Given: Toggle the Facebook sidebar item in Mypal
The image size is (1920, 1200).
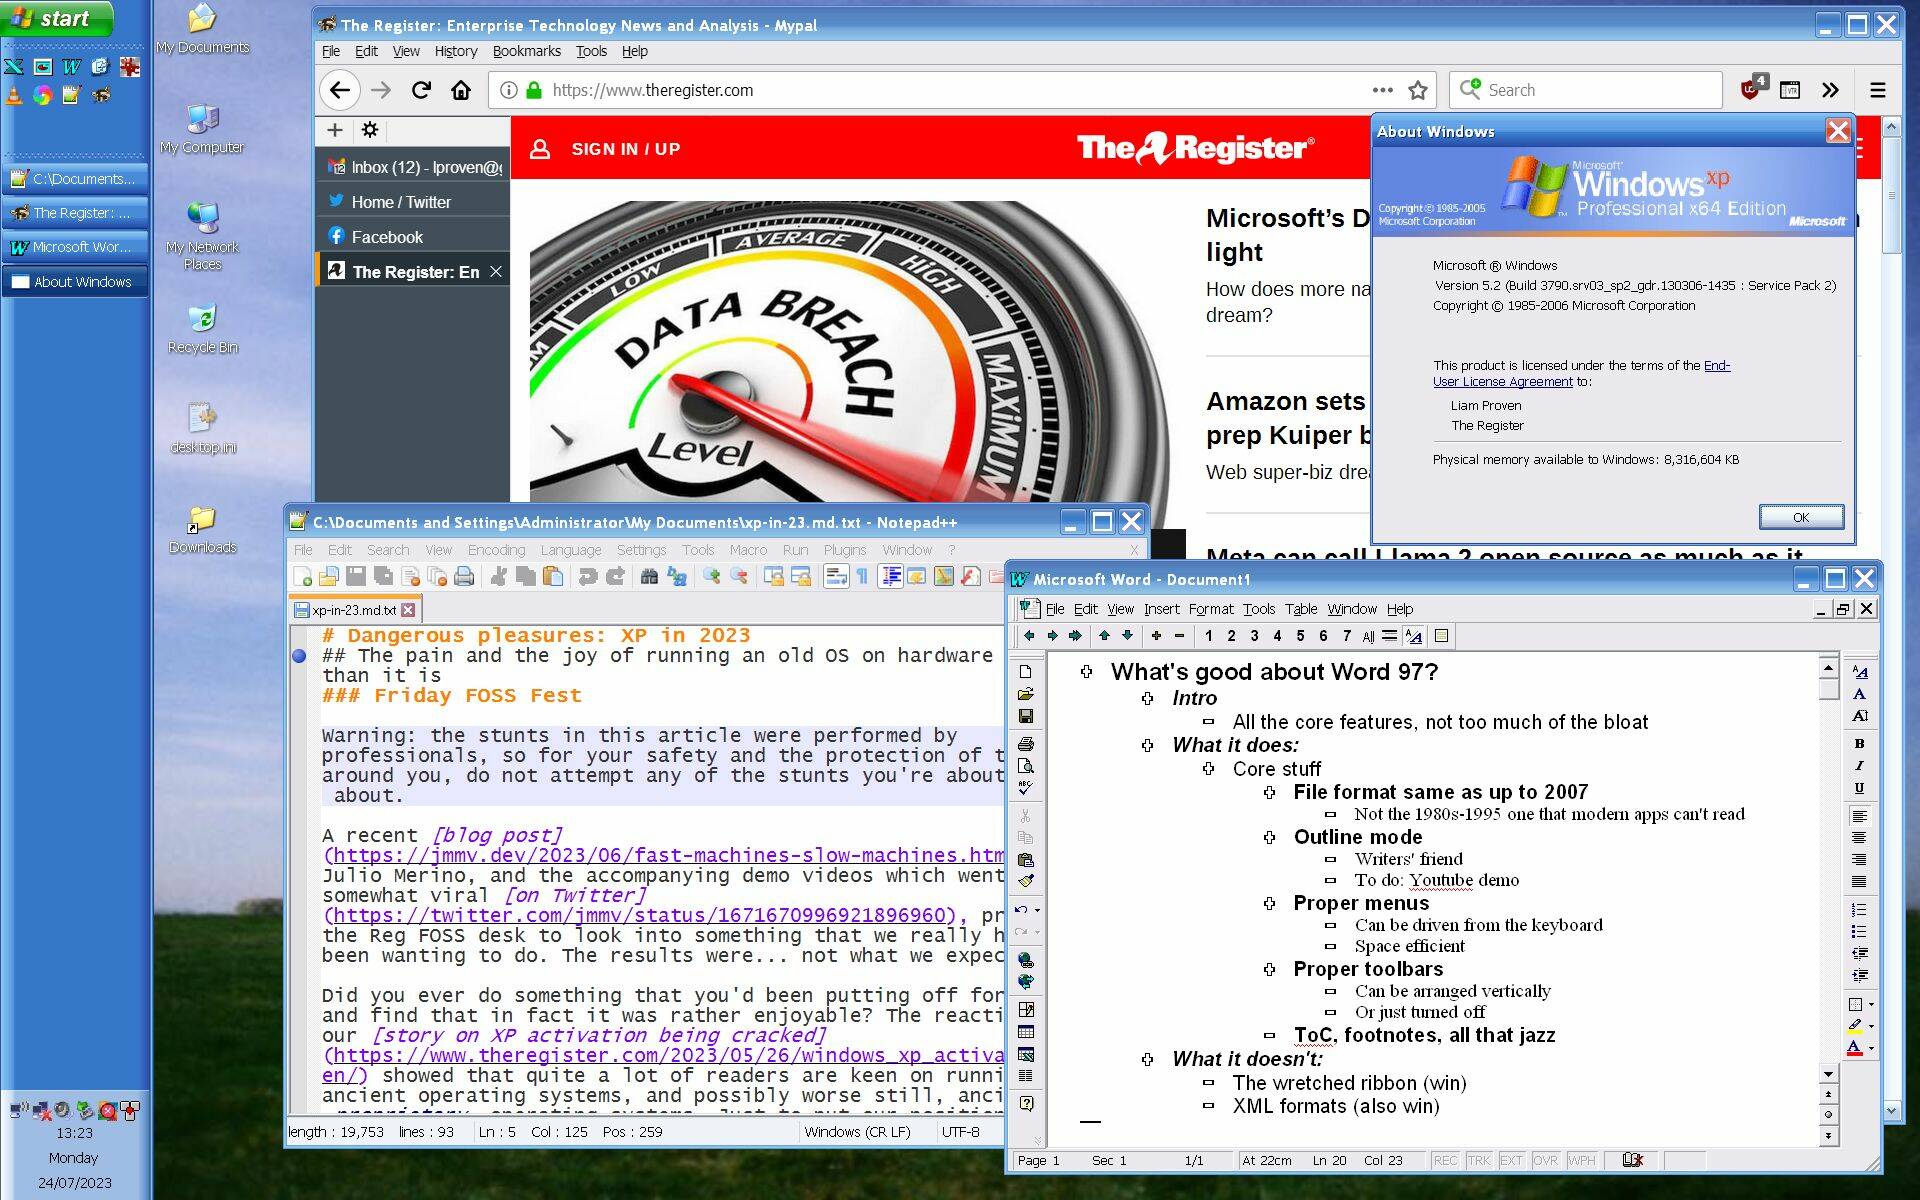Looking at the screenshot, I should tap(386, 236).
